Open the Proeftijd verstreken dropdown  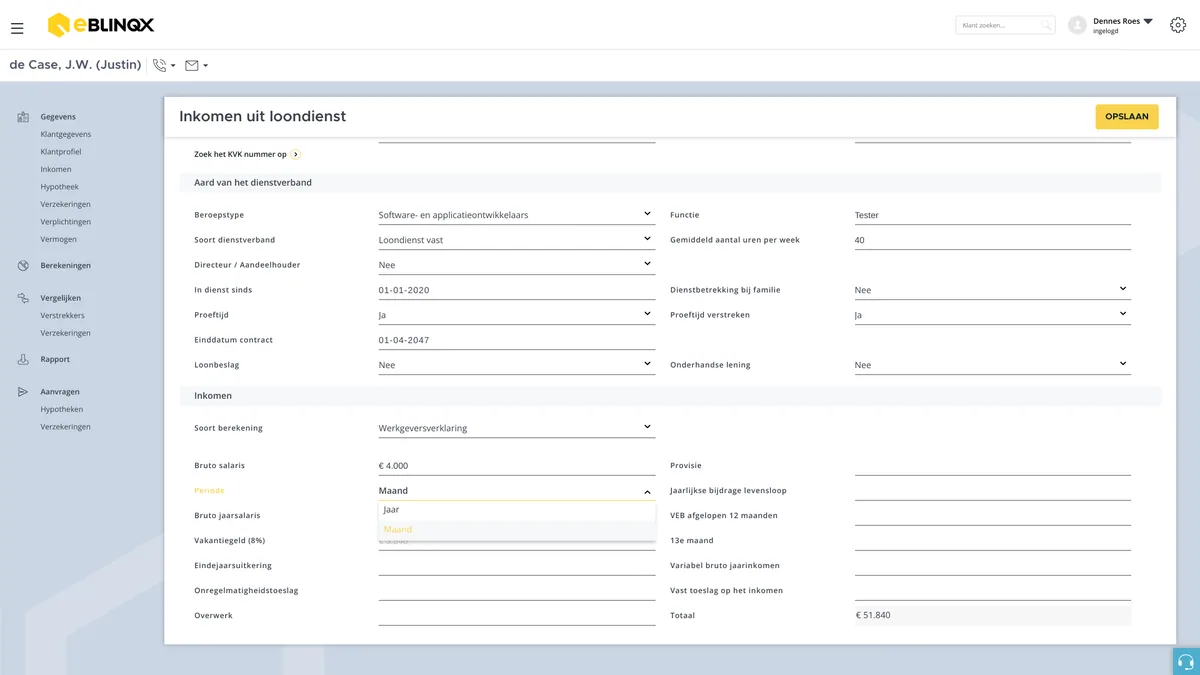(x=993, y=315)
